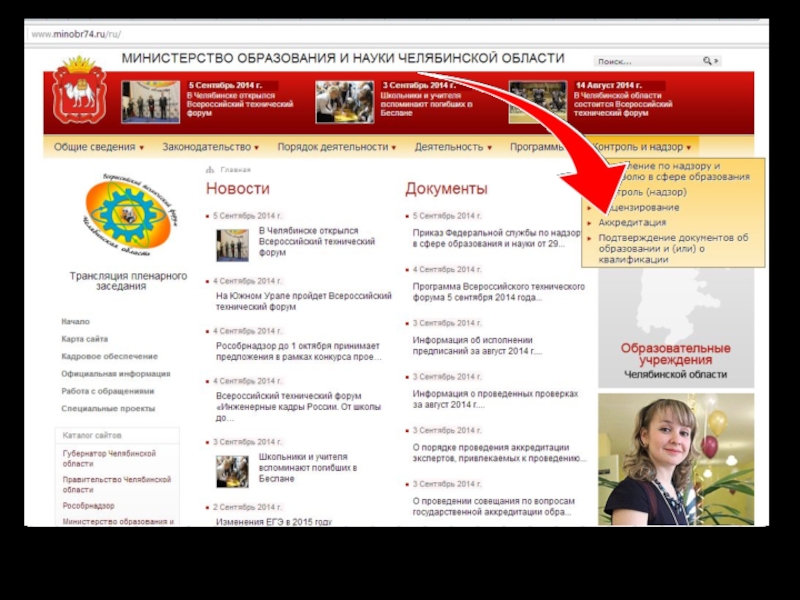Select Аккредитация in the dropdown menu

[x=632, y=222]
